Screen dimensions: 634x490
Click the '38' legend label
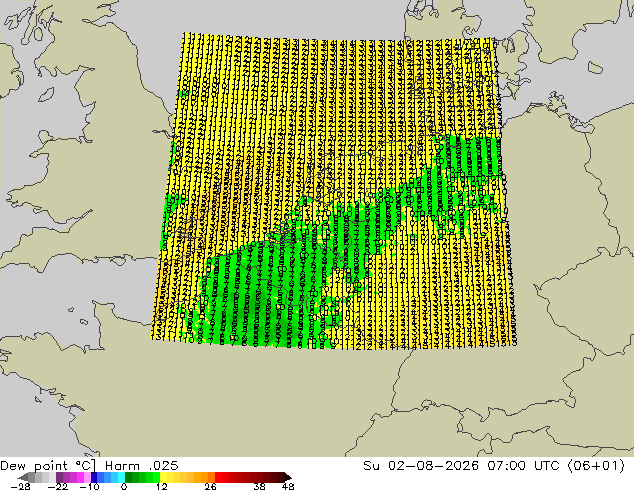tap(260, 486)
